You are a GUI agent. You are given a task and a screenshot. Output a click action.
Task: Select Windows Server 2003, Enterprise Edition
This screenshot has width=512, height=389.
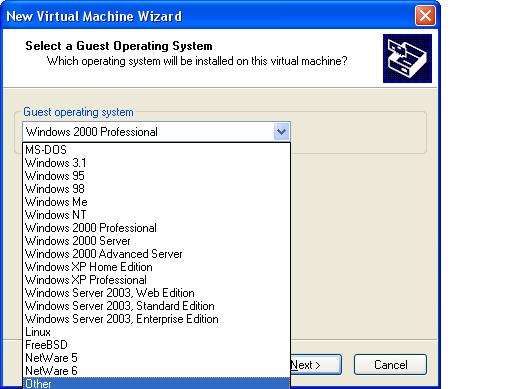[157, 319]
